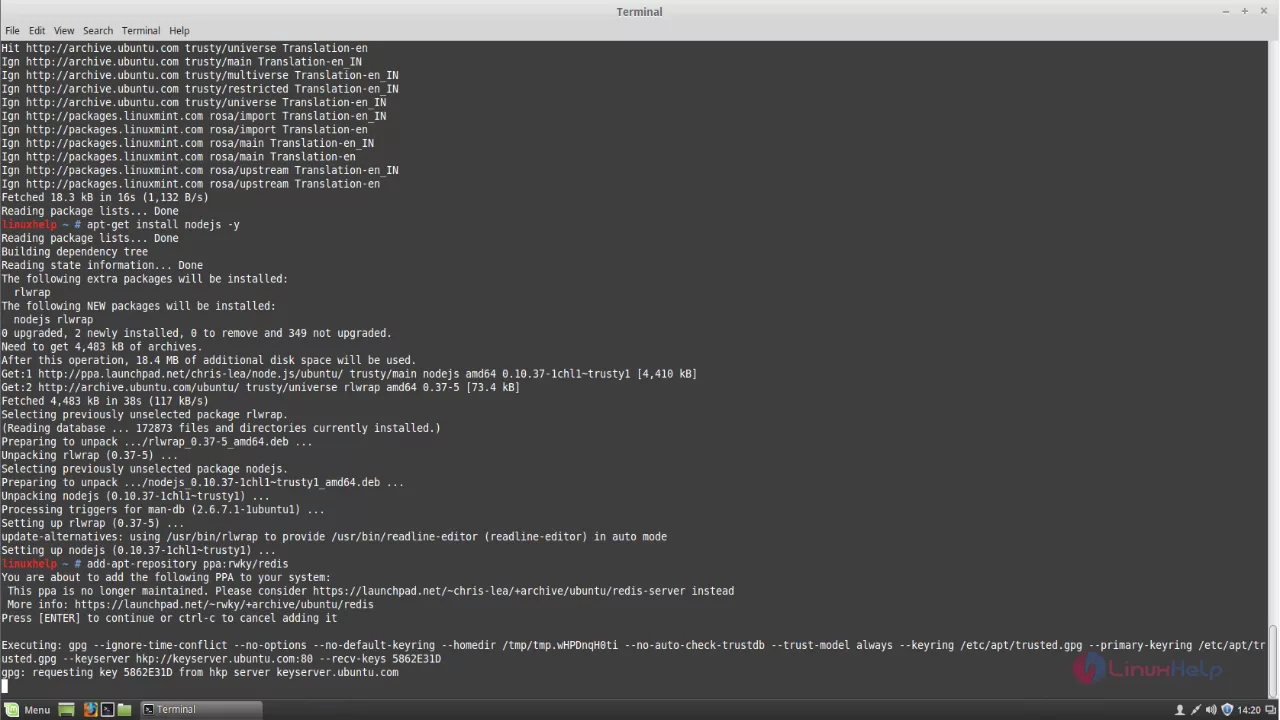Click 'You are about to add the following PPA' line

point(166,577)
